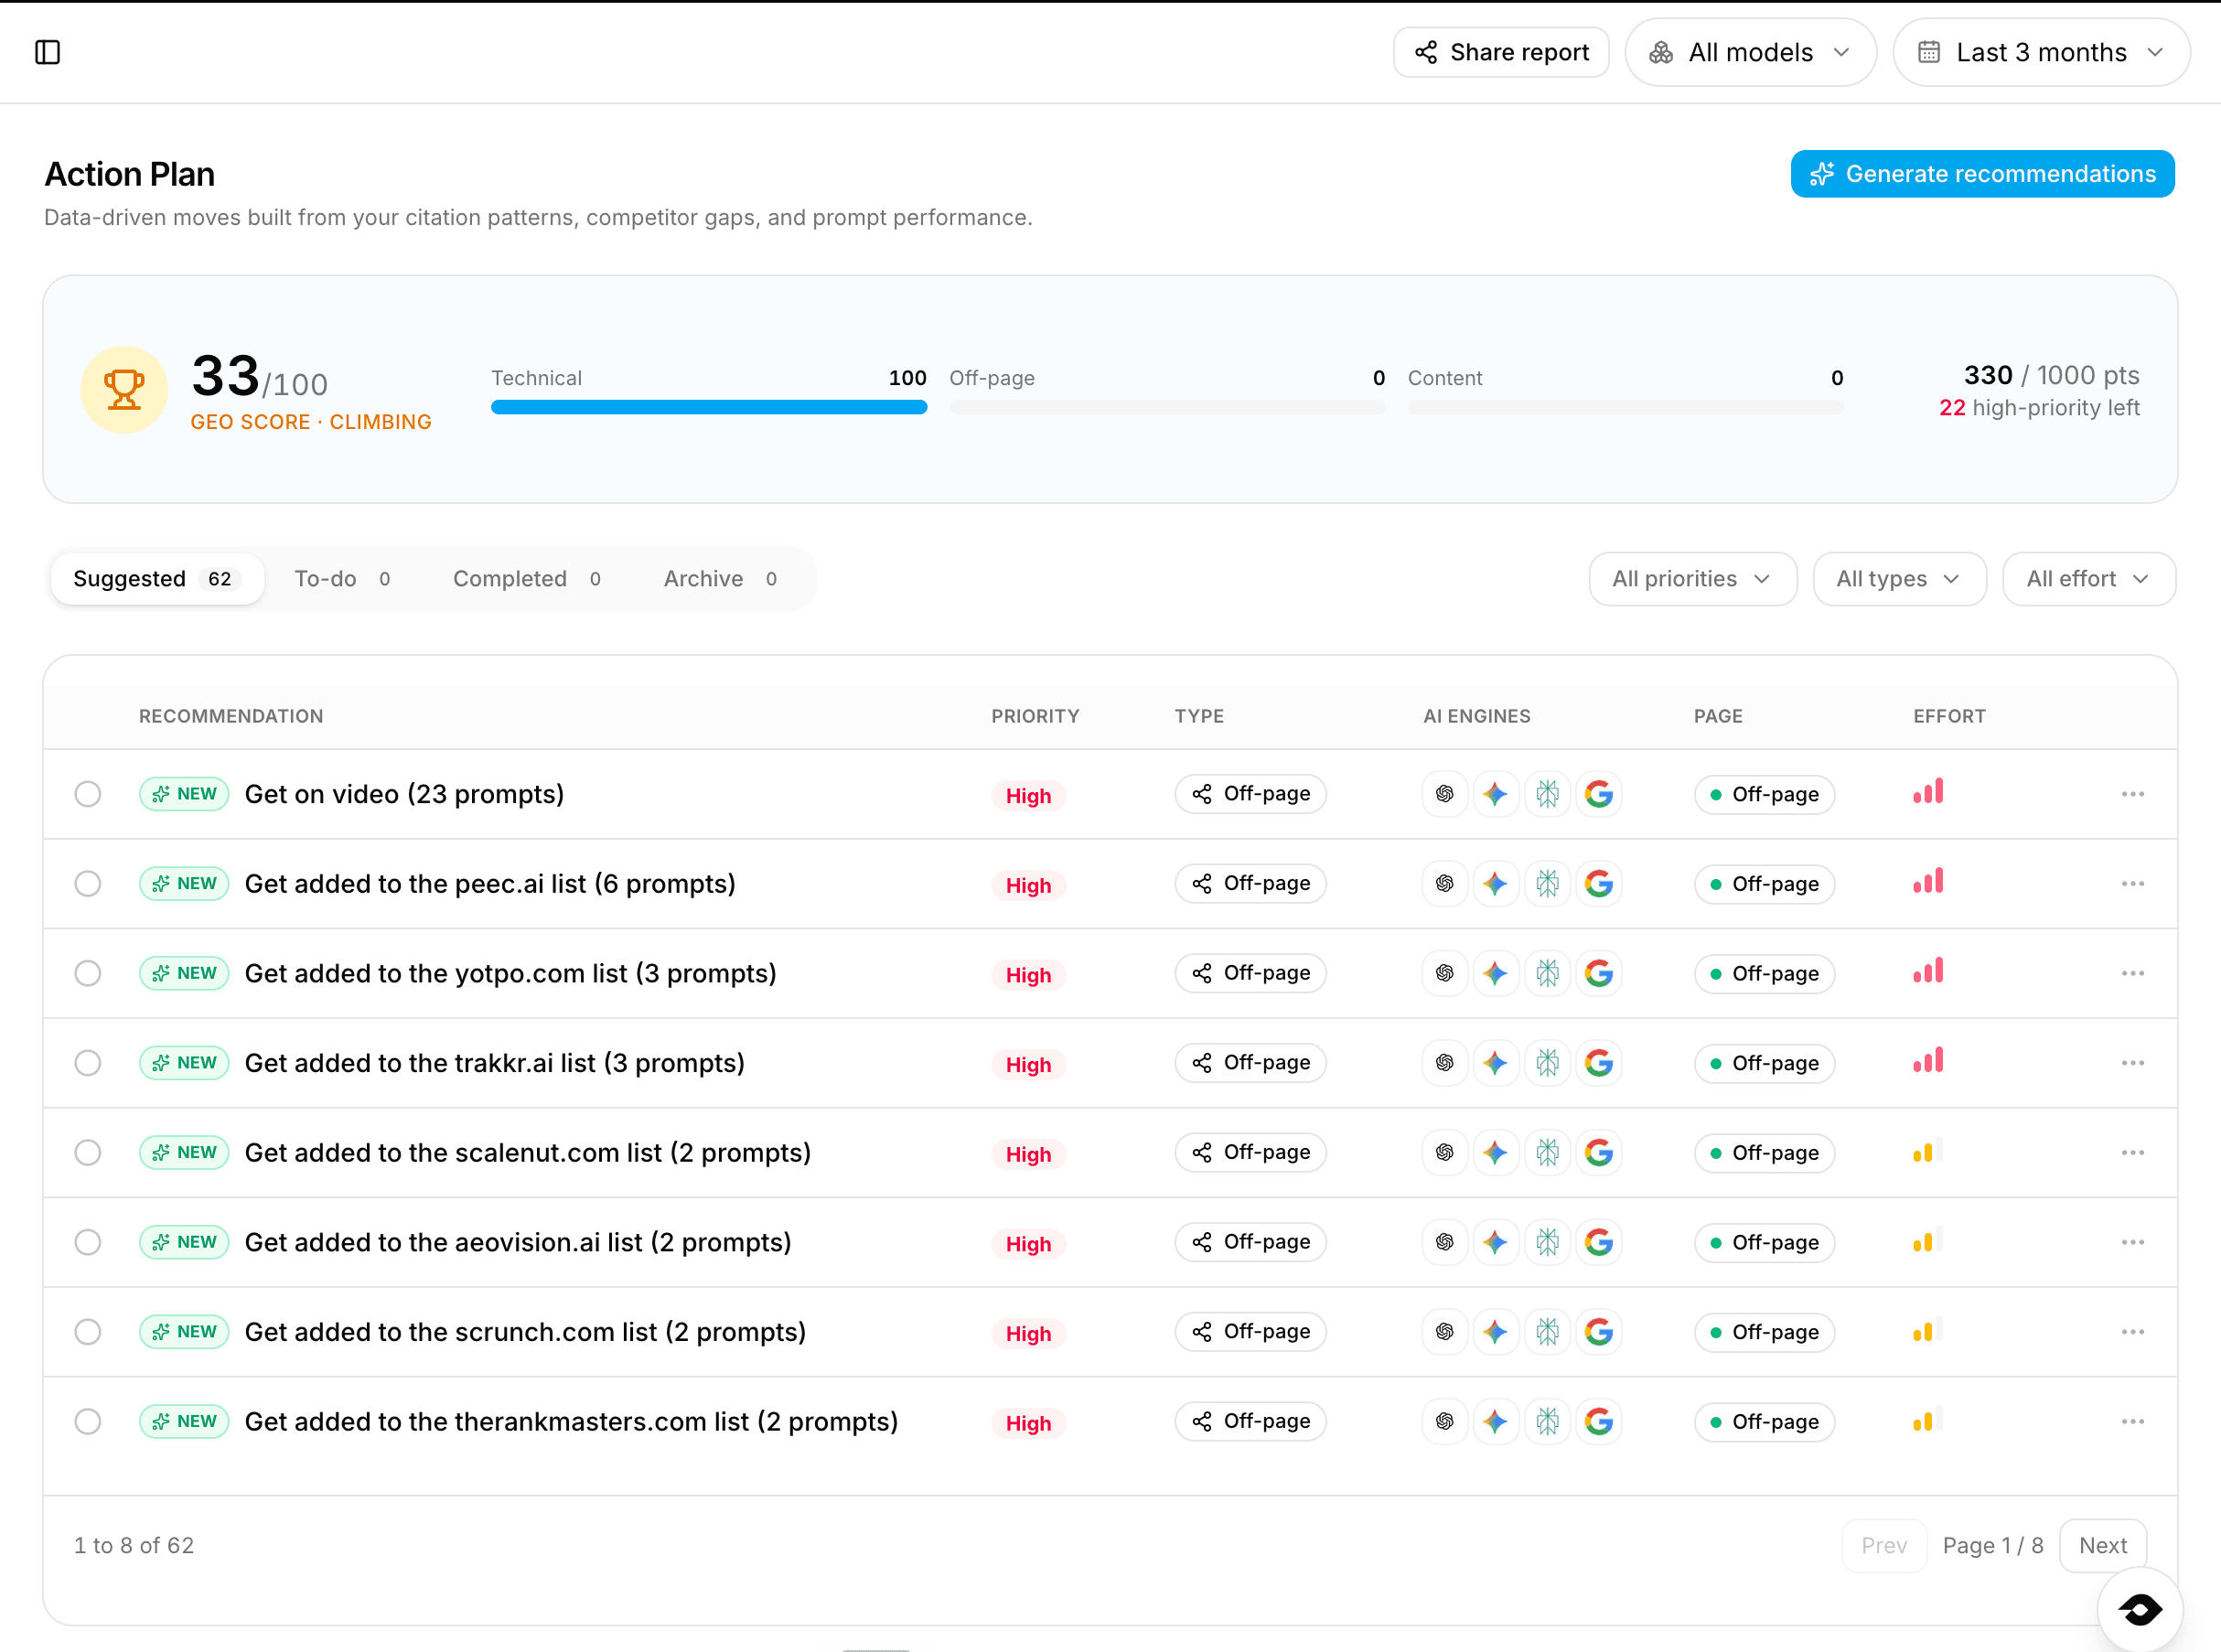This screenshot has height=1652, width=2221.
Task: Click effort bars icon in aeovision.ai row
Action: point(1928,1241)
